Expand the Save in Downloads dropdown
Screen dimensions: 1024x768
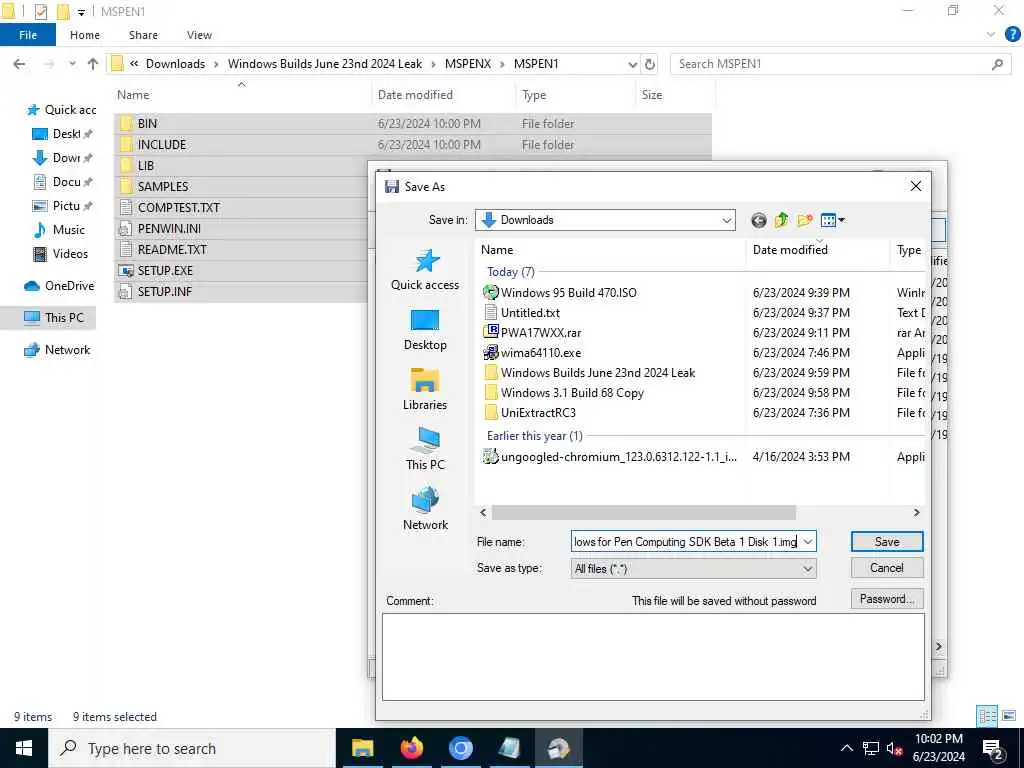(x=726, y=221)
